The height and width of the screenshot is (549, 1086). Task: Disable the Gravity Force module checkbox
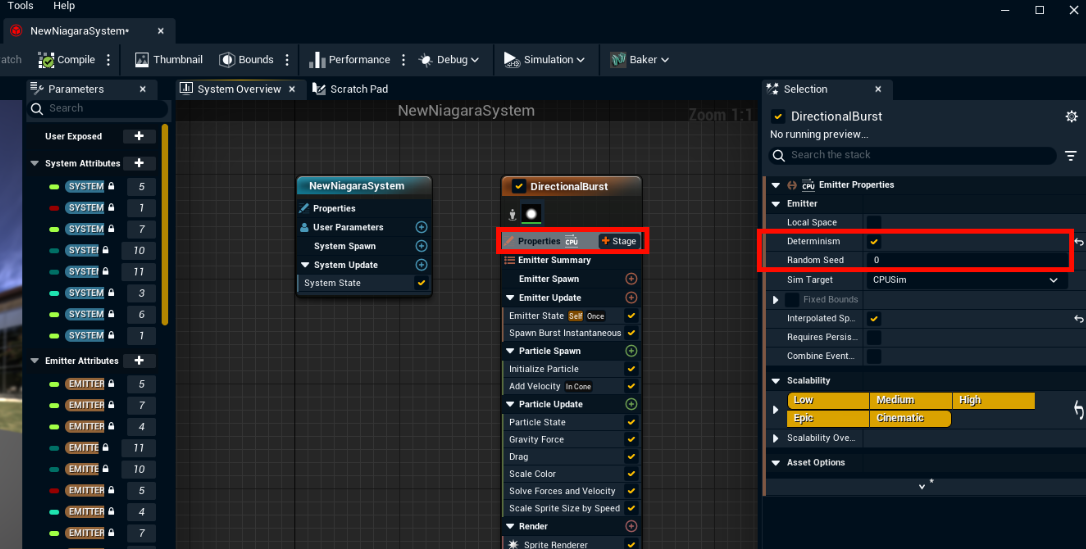[631, 440]
